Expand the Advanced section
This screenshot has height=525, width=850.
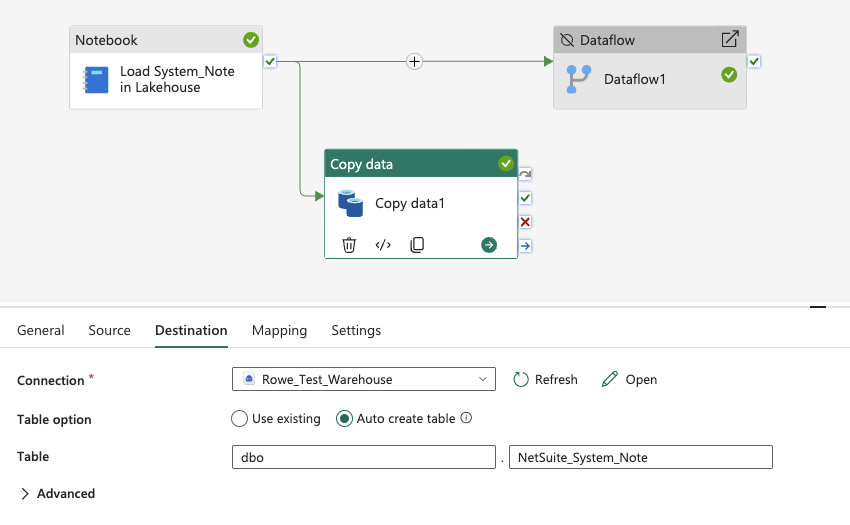tap(57, 494)
